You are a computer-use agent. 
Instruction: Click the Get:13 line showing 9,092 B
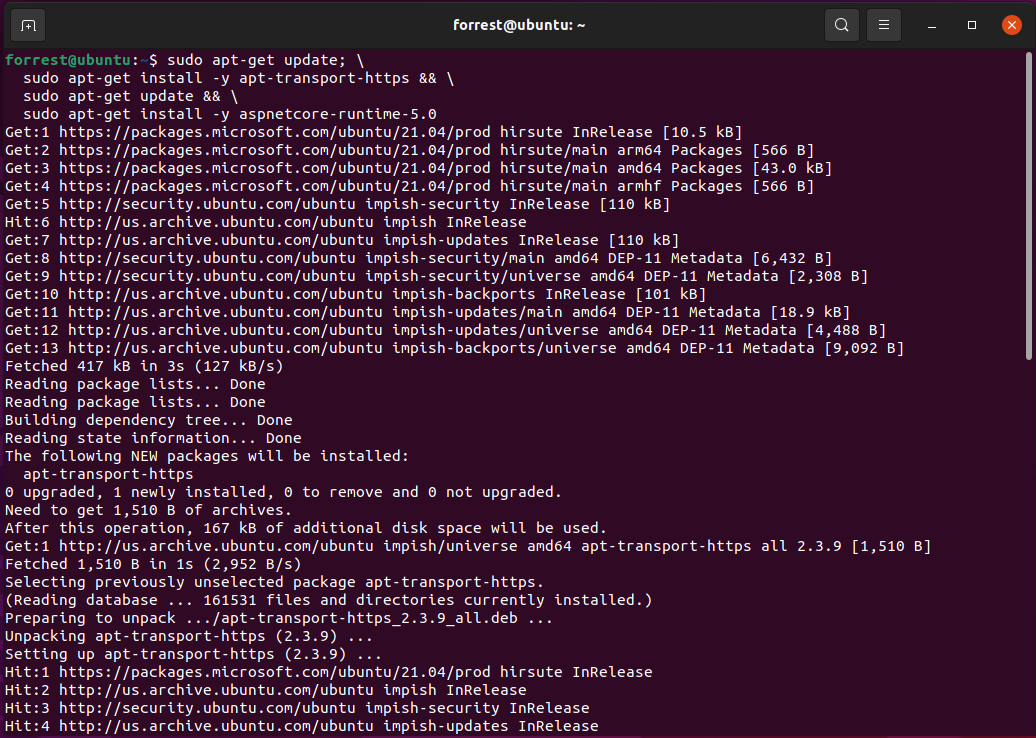point(455,348)
